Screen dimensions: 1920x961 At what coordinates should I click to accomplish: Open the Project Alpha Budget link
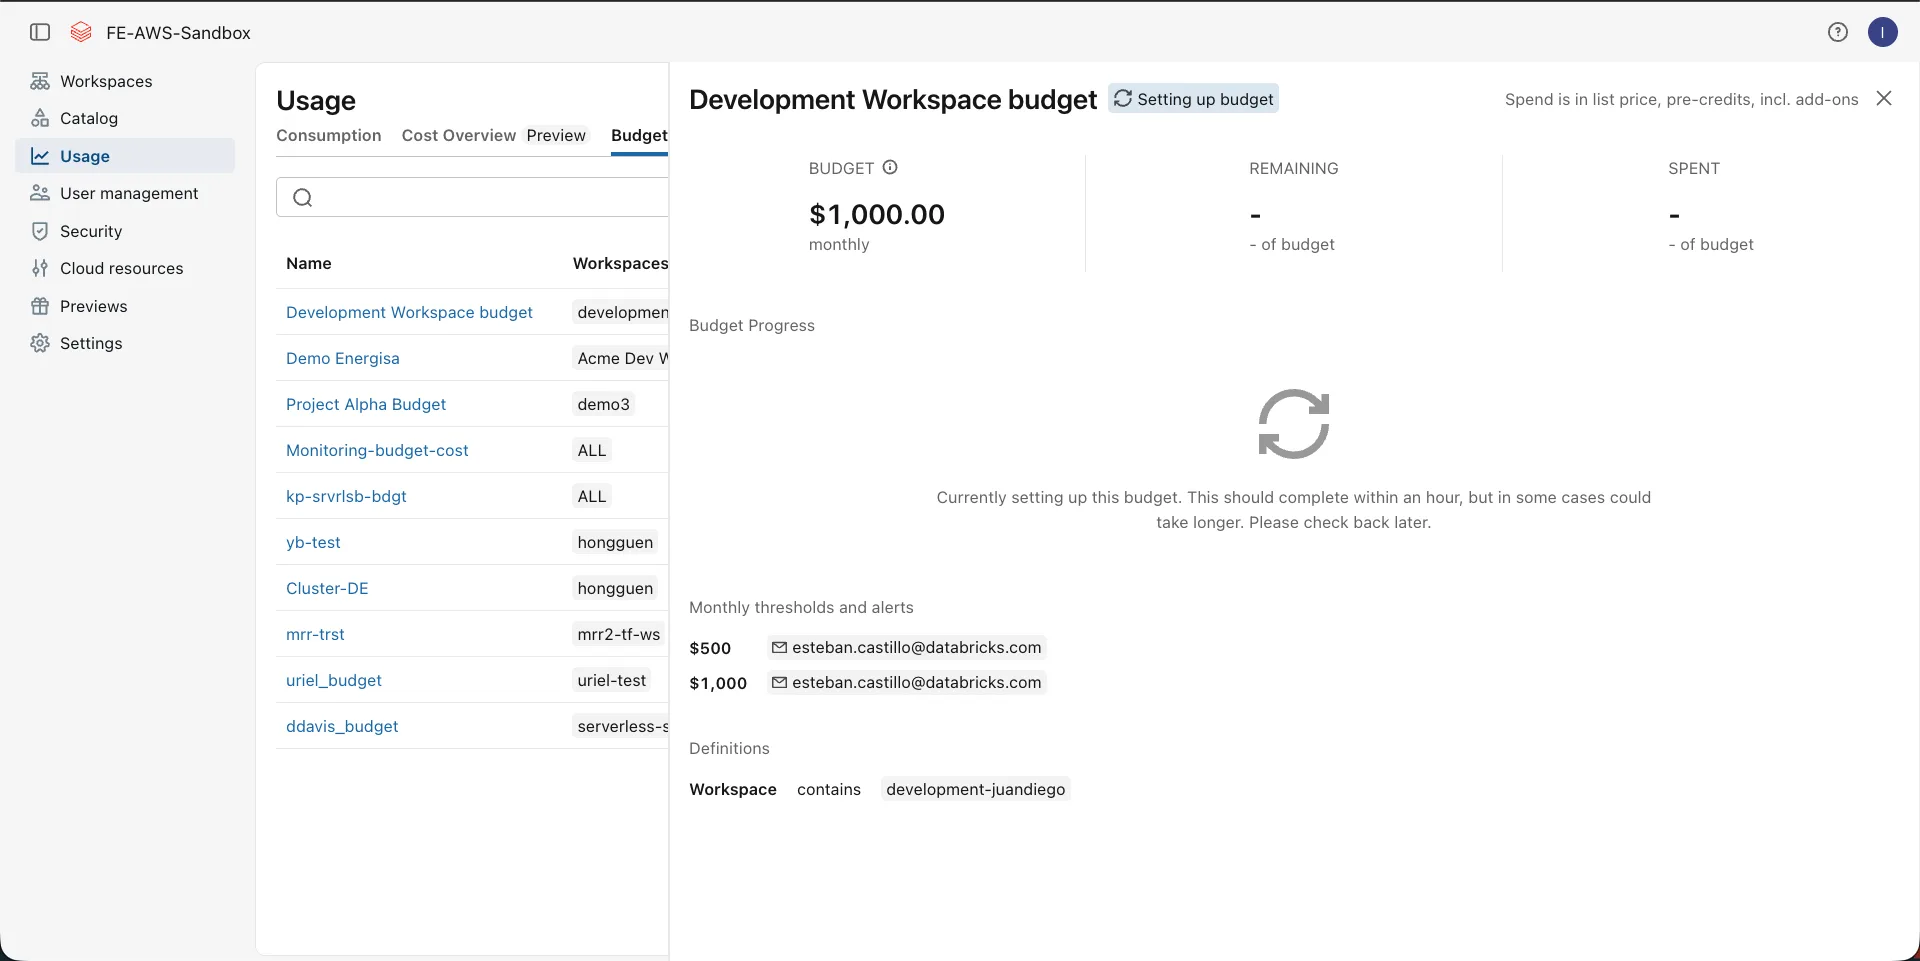click(366, 404)
